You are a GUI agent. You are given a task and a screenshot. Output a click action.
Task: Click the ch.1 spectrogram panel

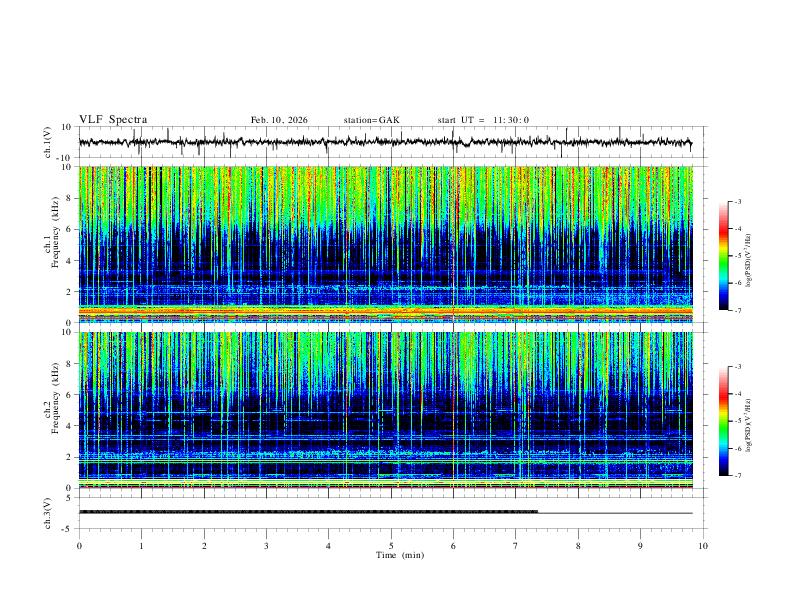click(386, 244)
